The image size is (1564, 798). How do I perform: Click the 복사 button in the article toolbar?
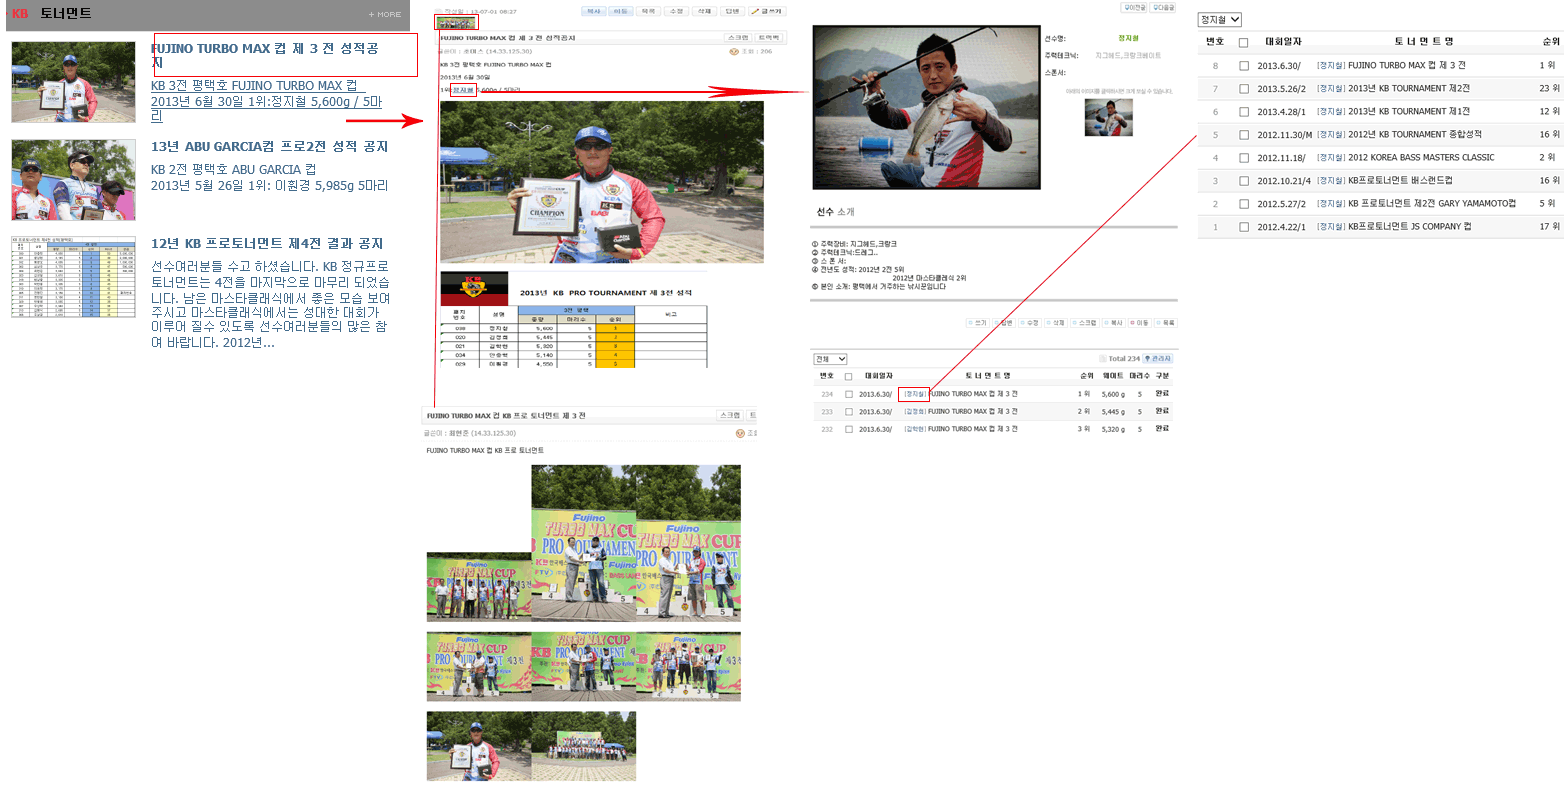click(x=594, y=11)
